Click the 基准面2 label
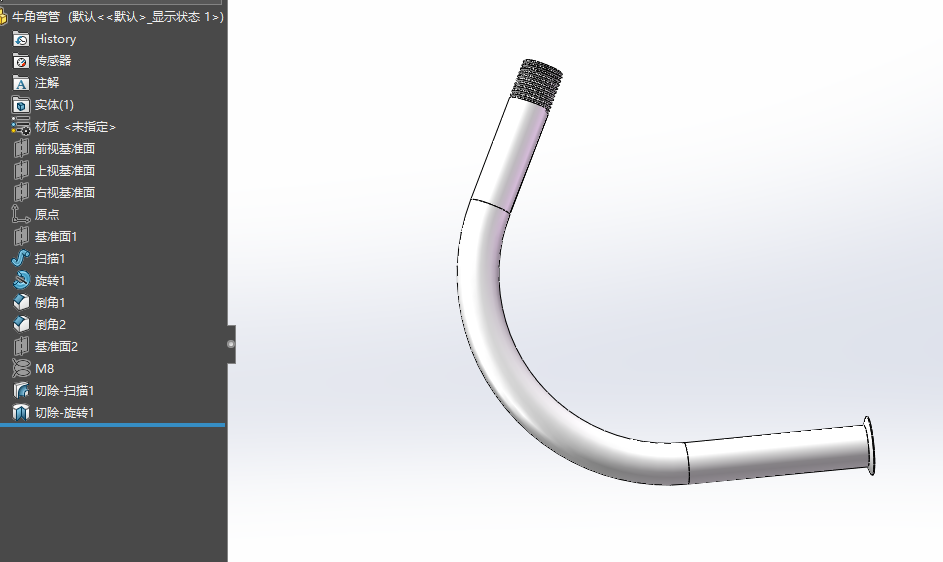Image resolution: width=943 pixels, height=562 pixels. coord(57,346)
